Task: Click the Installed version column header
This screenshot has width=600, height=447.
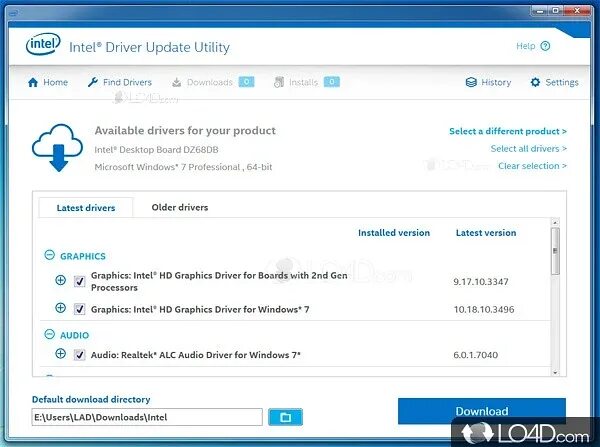Action: [394, 233]
